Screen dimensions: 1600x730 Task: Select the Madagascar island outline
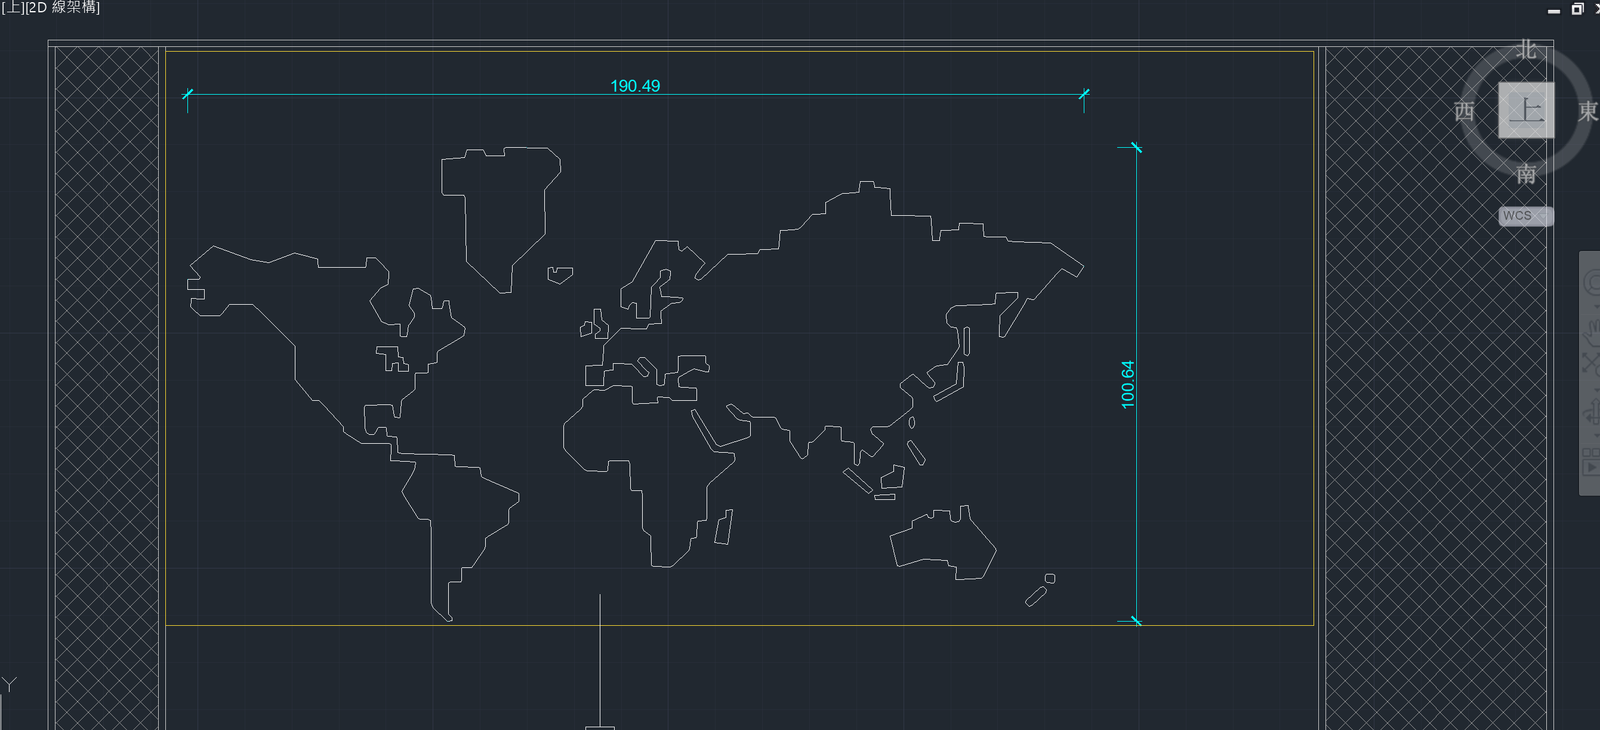click(724, 527)
